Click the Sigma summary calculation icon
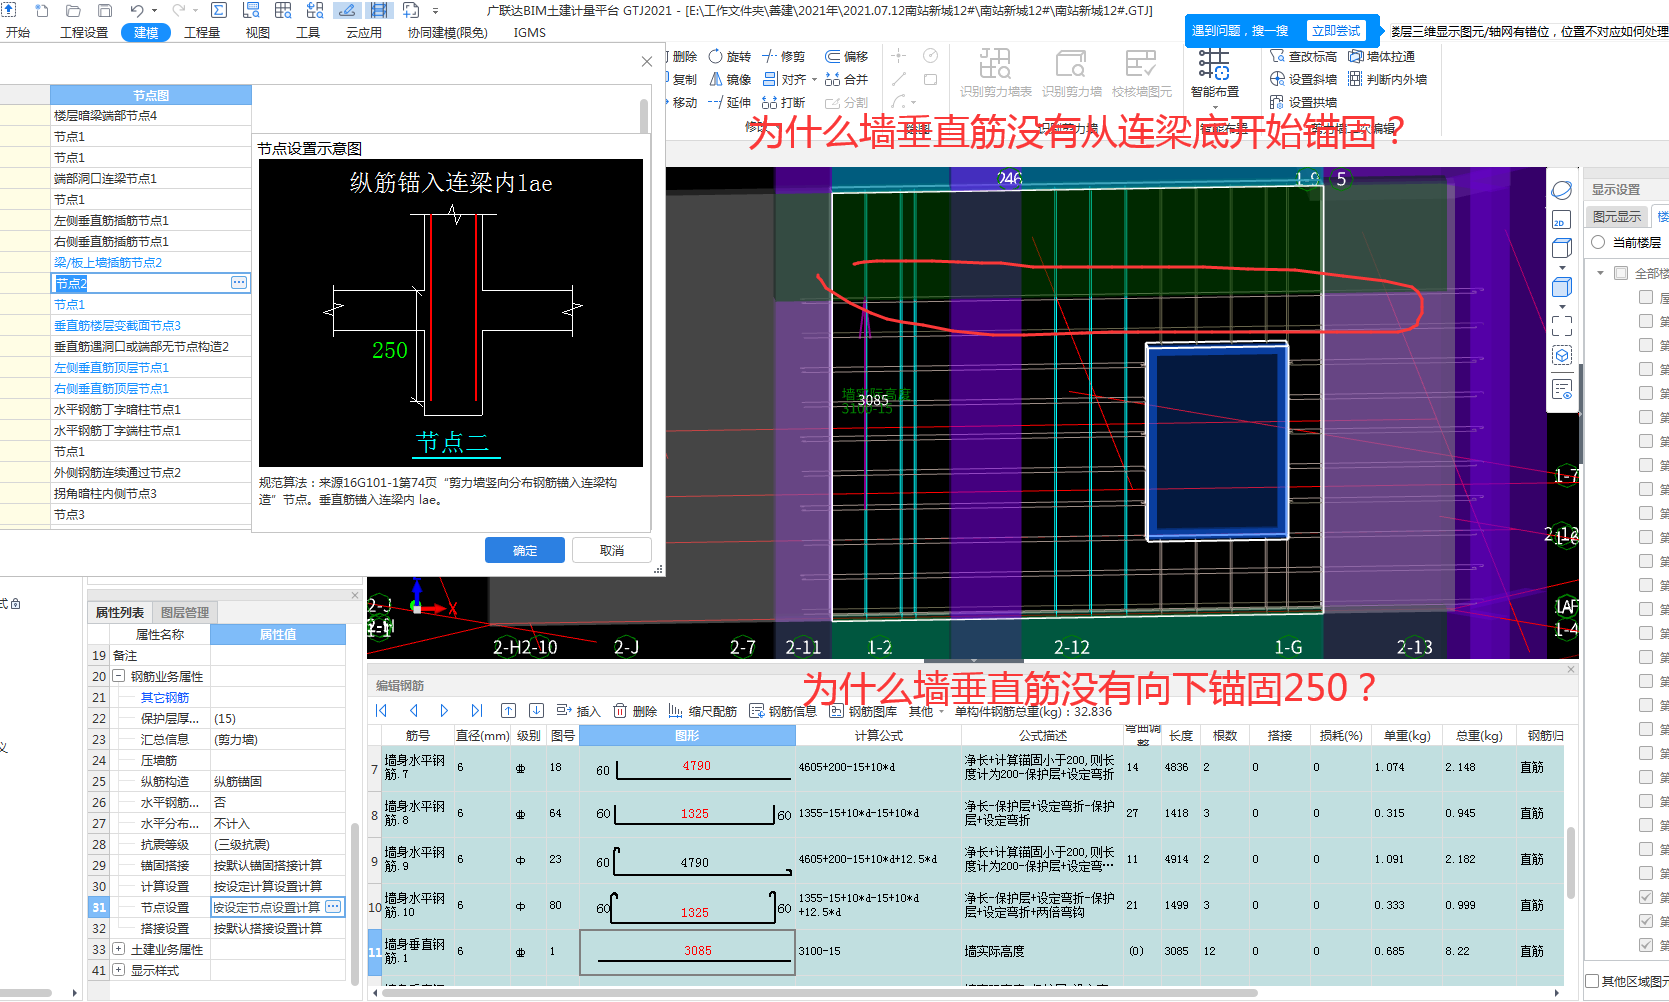This screenshot has height=1002, width=1669. 219,11
